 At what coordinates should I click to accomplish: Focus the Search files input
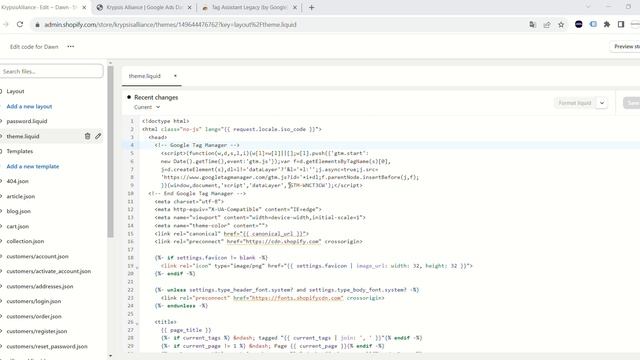pos(51,71)
